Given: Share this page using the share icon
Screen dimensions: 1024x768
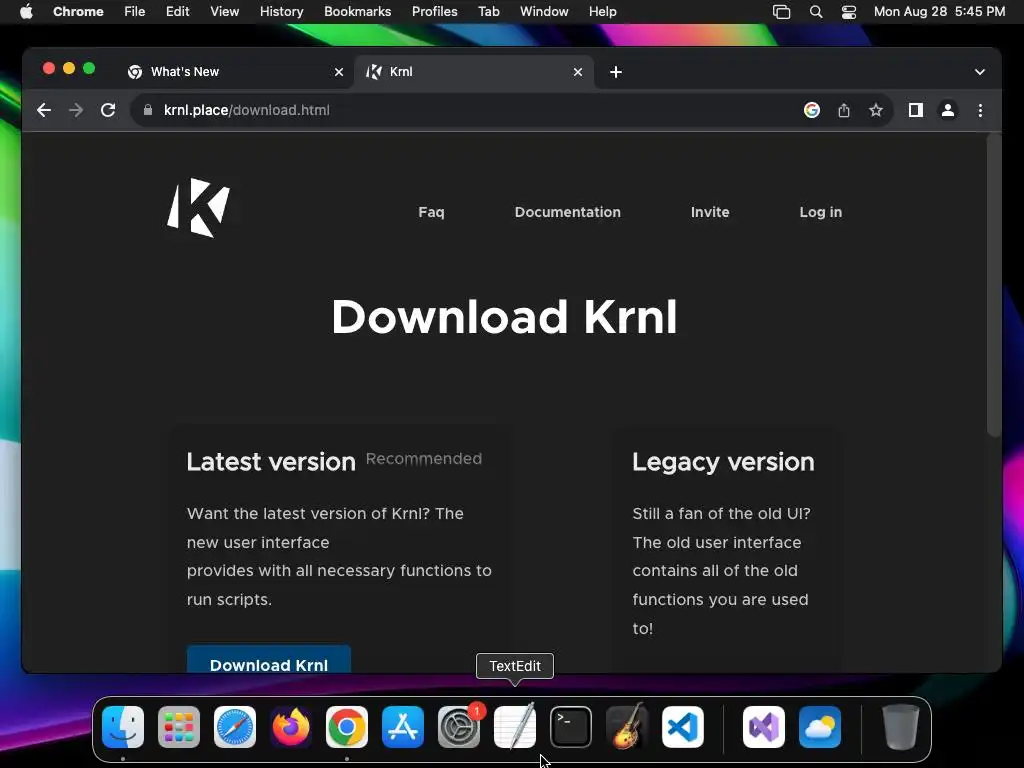Looking at the screenshot, I should [844, 110].
